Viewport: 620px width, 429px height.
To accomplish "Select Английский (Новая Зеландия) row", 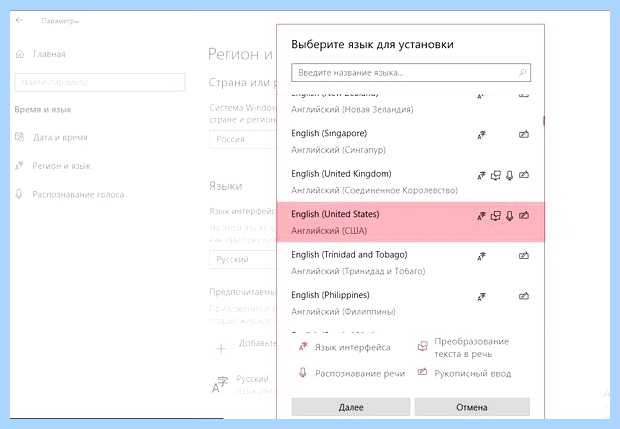I will 410,106.
